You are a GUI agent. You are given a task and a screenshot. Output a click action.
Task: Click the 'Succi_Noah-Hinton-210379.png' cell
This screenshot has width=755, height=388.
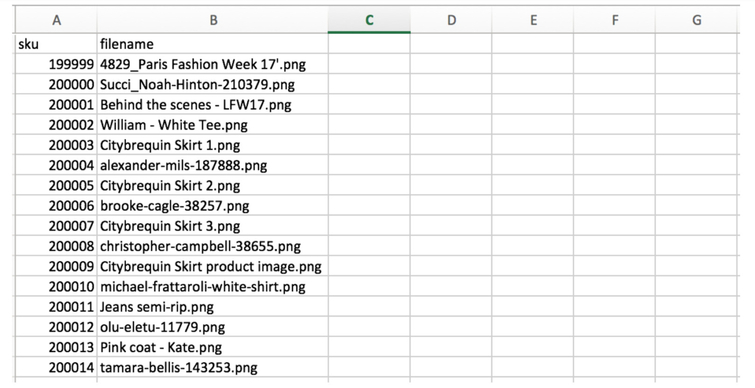pyautogui.click(x=213, y=84)
